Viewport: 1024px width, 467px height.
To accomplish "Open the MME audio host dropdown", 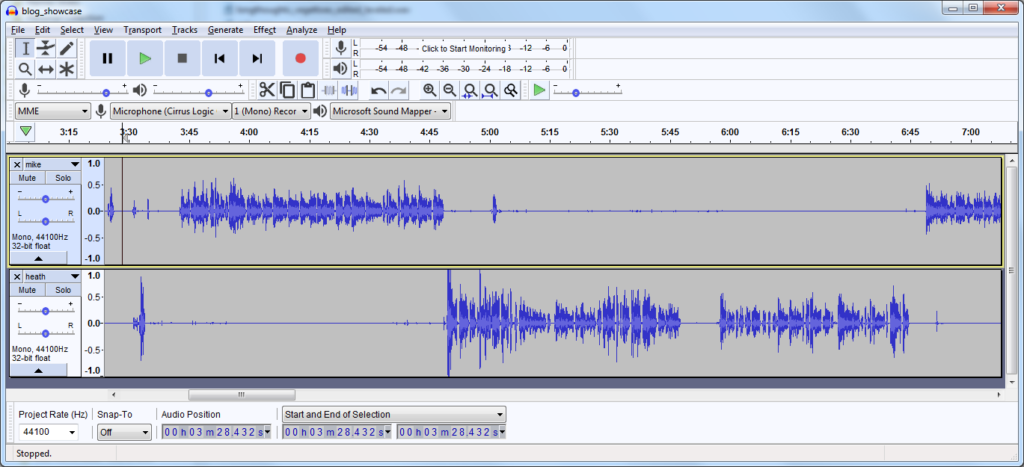I will click(53, 111).
